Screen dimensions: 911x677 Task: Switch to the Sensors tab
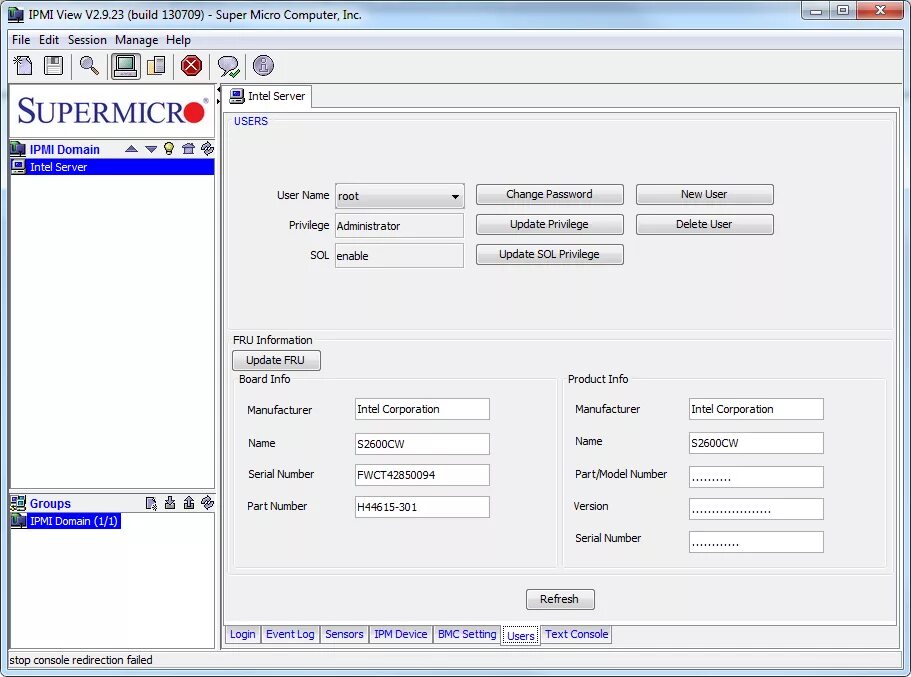pos(344,634)
